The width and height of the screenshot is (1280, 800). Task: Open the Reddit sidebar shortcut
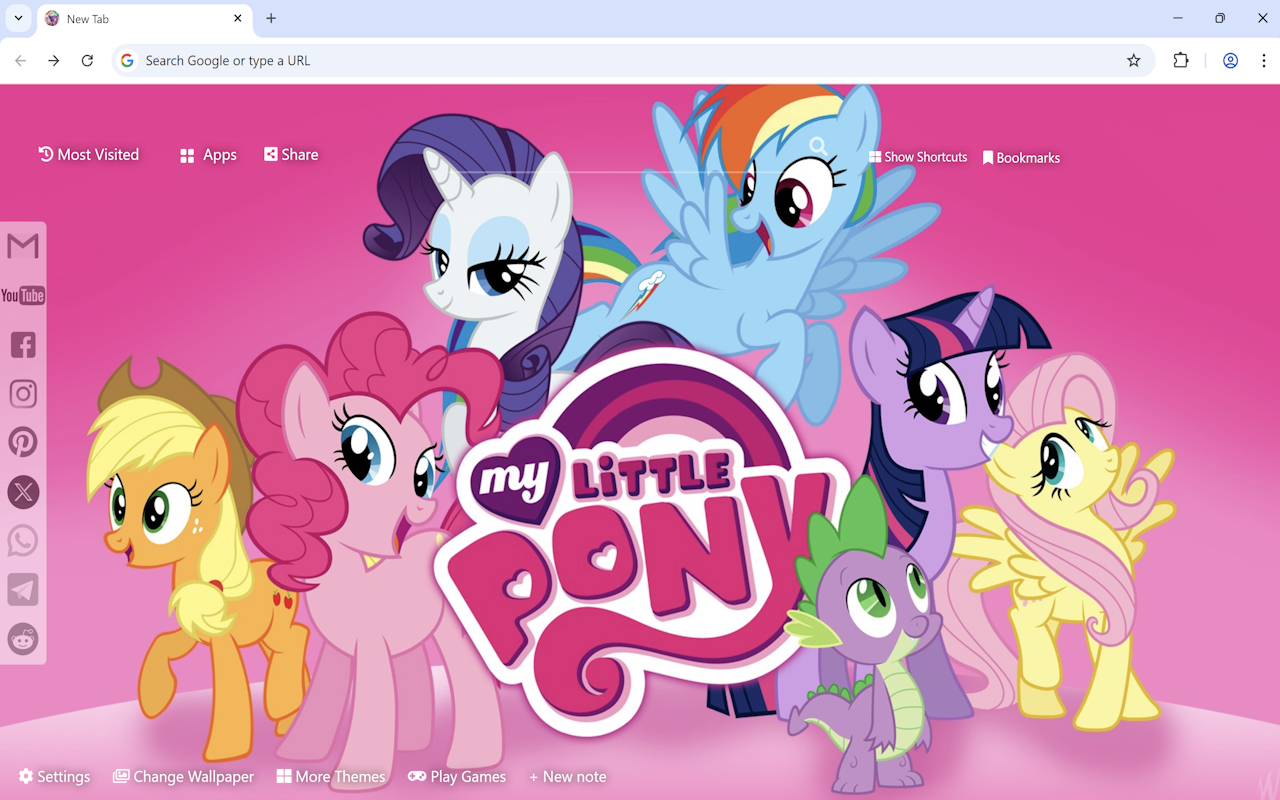click(x=23, y=638)
